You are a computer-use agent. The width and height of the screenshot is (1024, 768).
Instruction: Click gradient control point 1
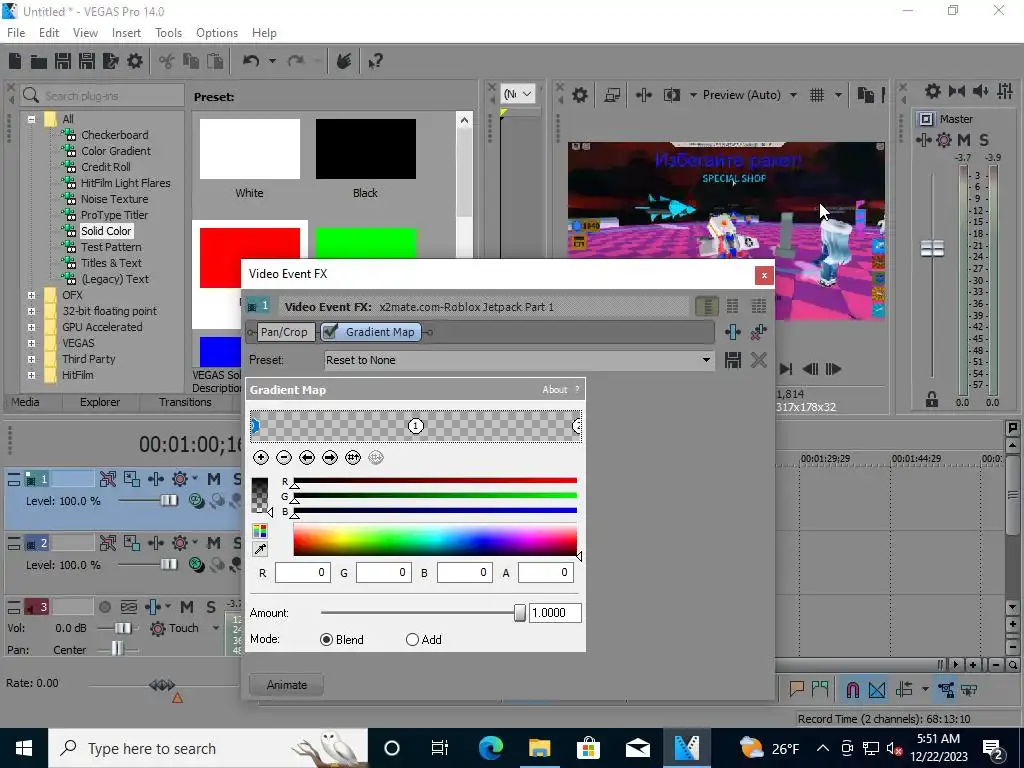416,426
